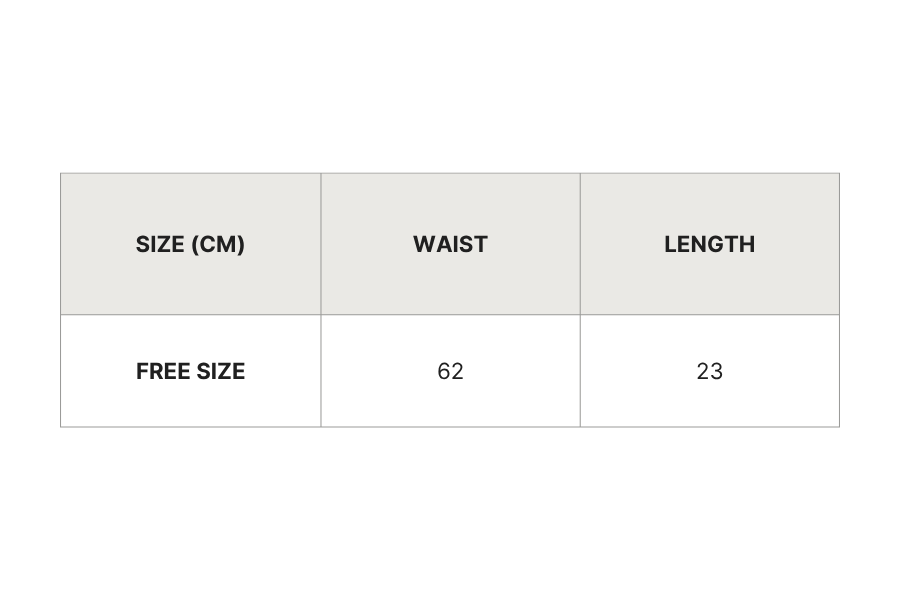900x600 pixels.
Task: Click the length value 23
Action: click(x=709, y=371)
